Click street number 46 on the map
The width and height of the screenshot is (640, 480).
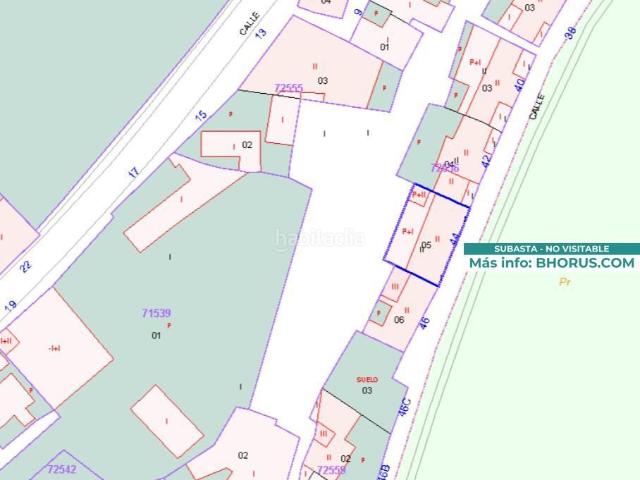424,322
